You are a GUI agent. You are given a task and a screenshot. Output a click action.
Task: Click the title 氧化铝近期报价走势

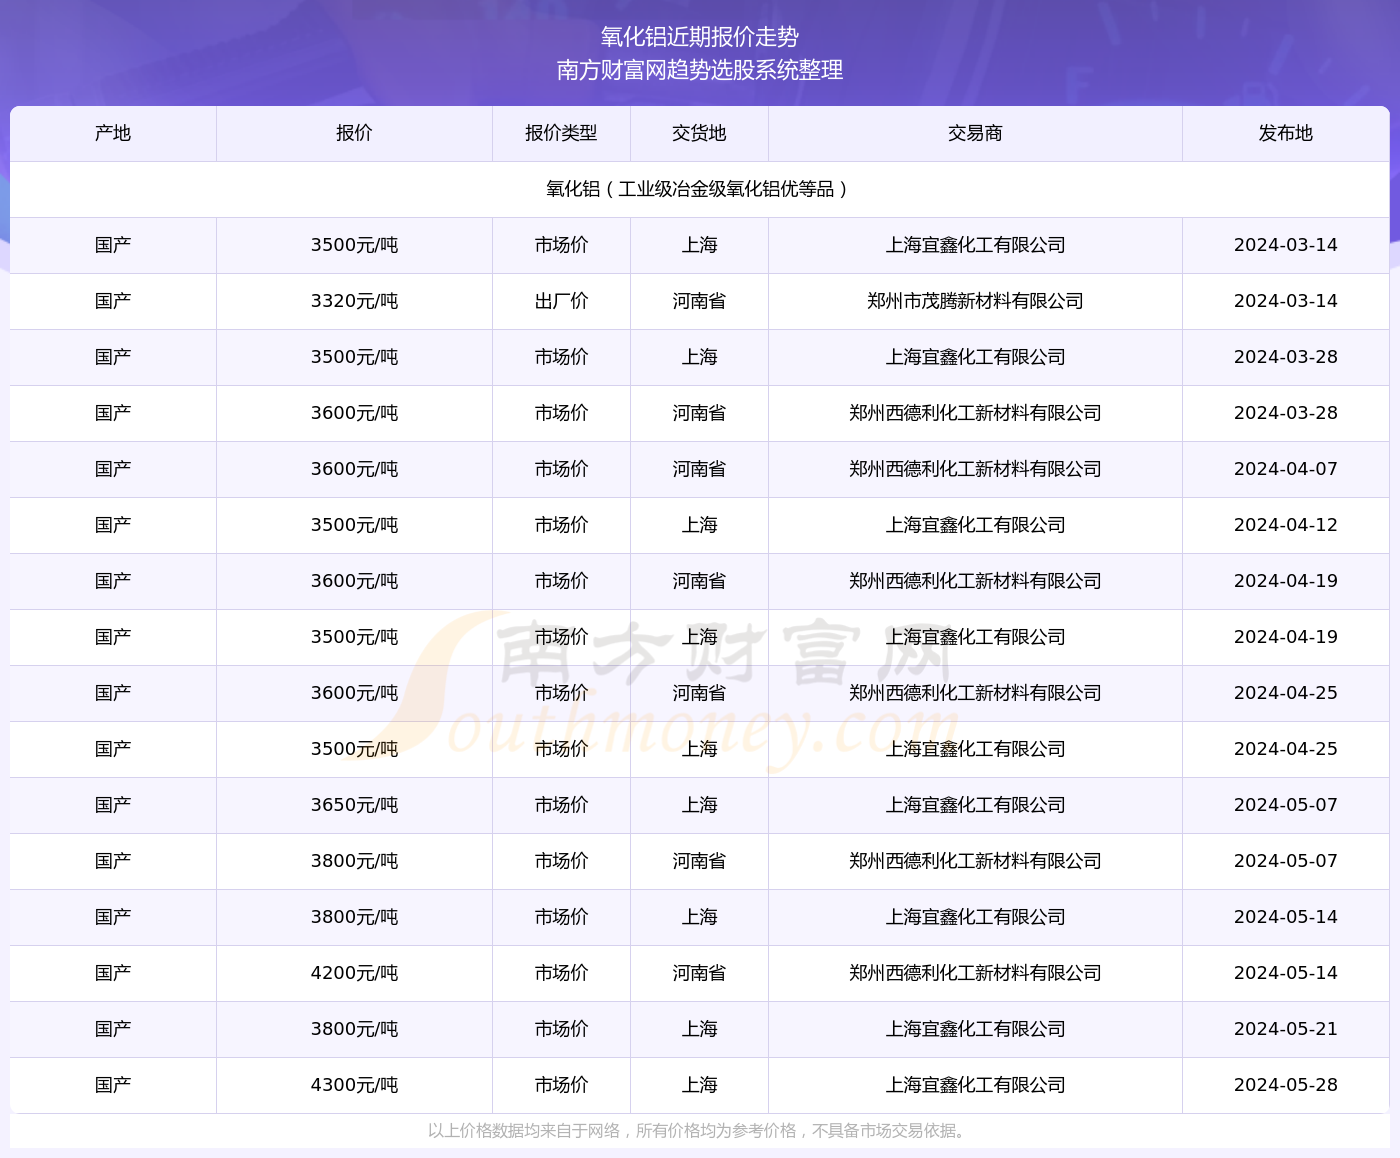700,37
